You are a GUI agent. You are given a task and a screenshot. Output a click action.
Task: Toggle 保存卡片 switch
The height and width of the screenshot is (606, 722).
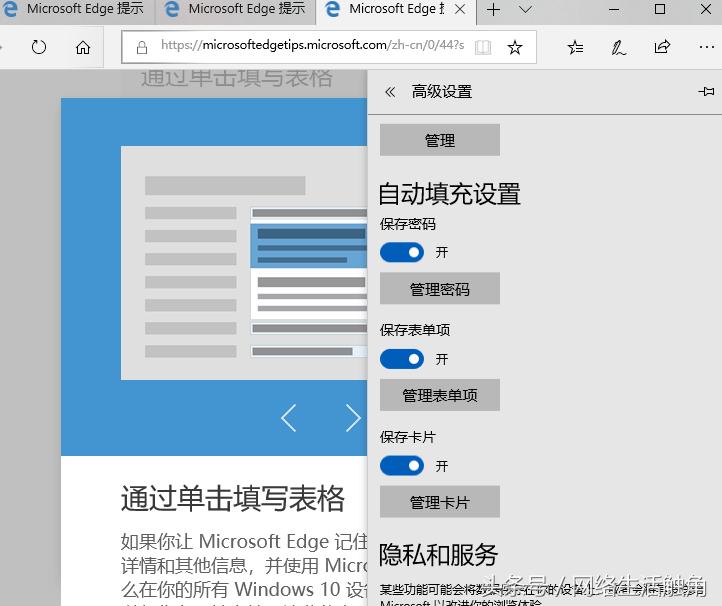(402, 466)
